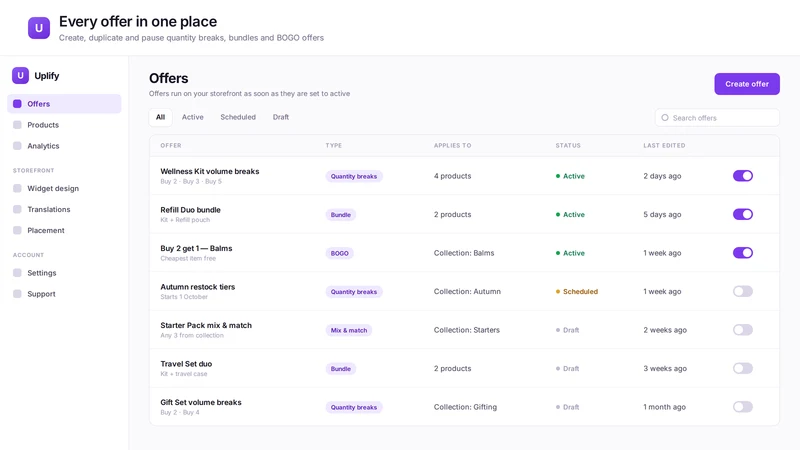Screen dimensions: 800x450
Task: Click the TYPE column header
Action: pyautogui.click(x=334, y=145)
